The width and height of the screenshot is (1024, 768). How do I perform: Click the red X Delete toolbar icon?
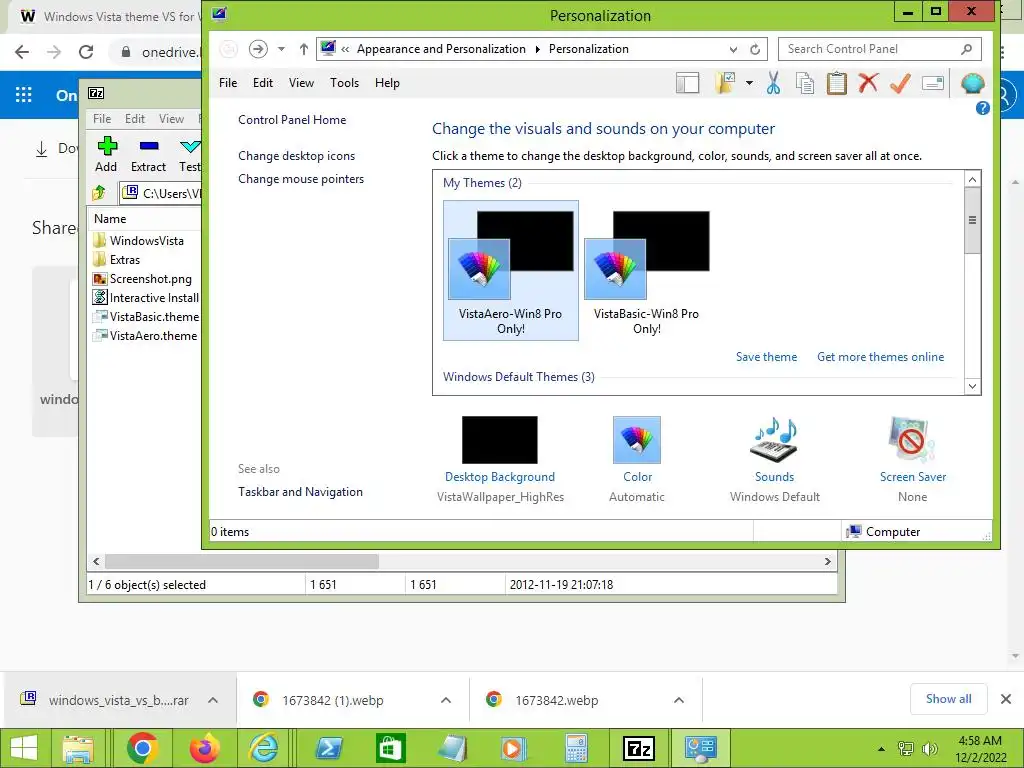coord(868,83)
